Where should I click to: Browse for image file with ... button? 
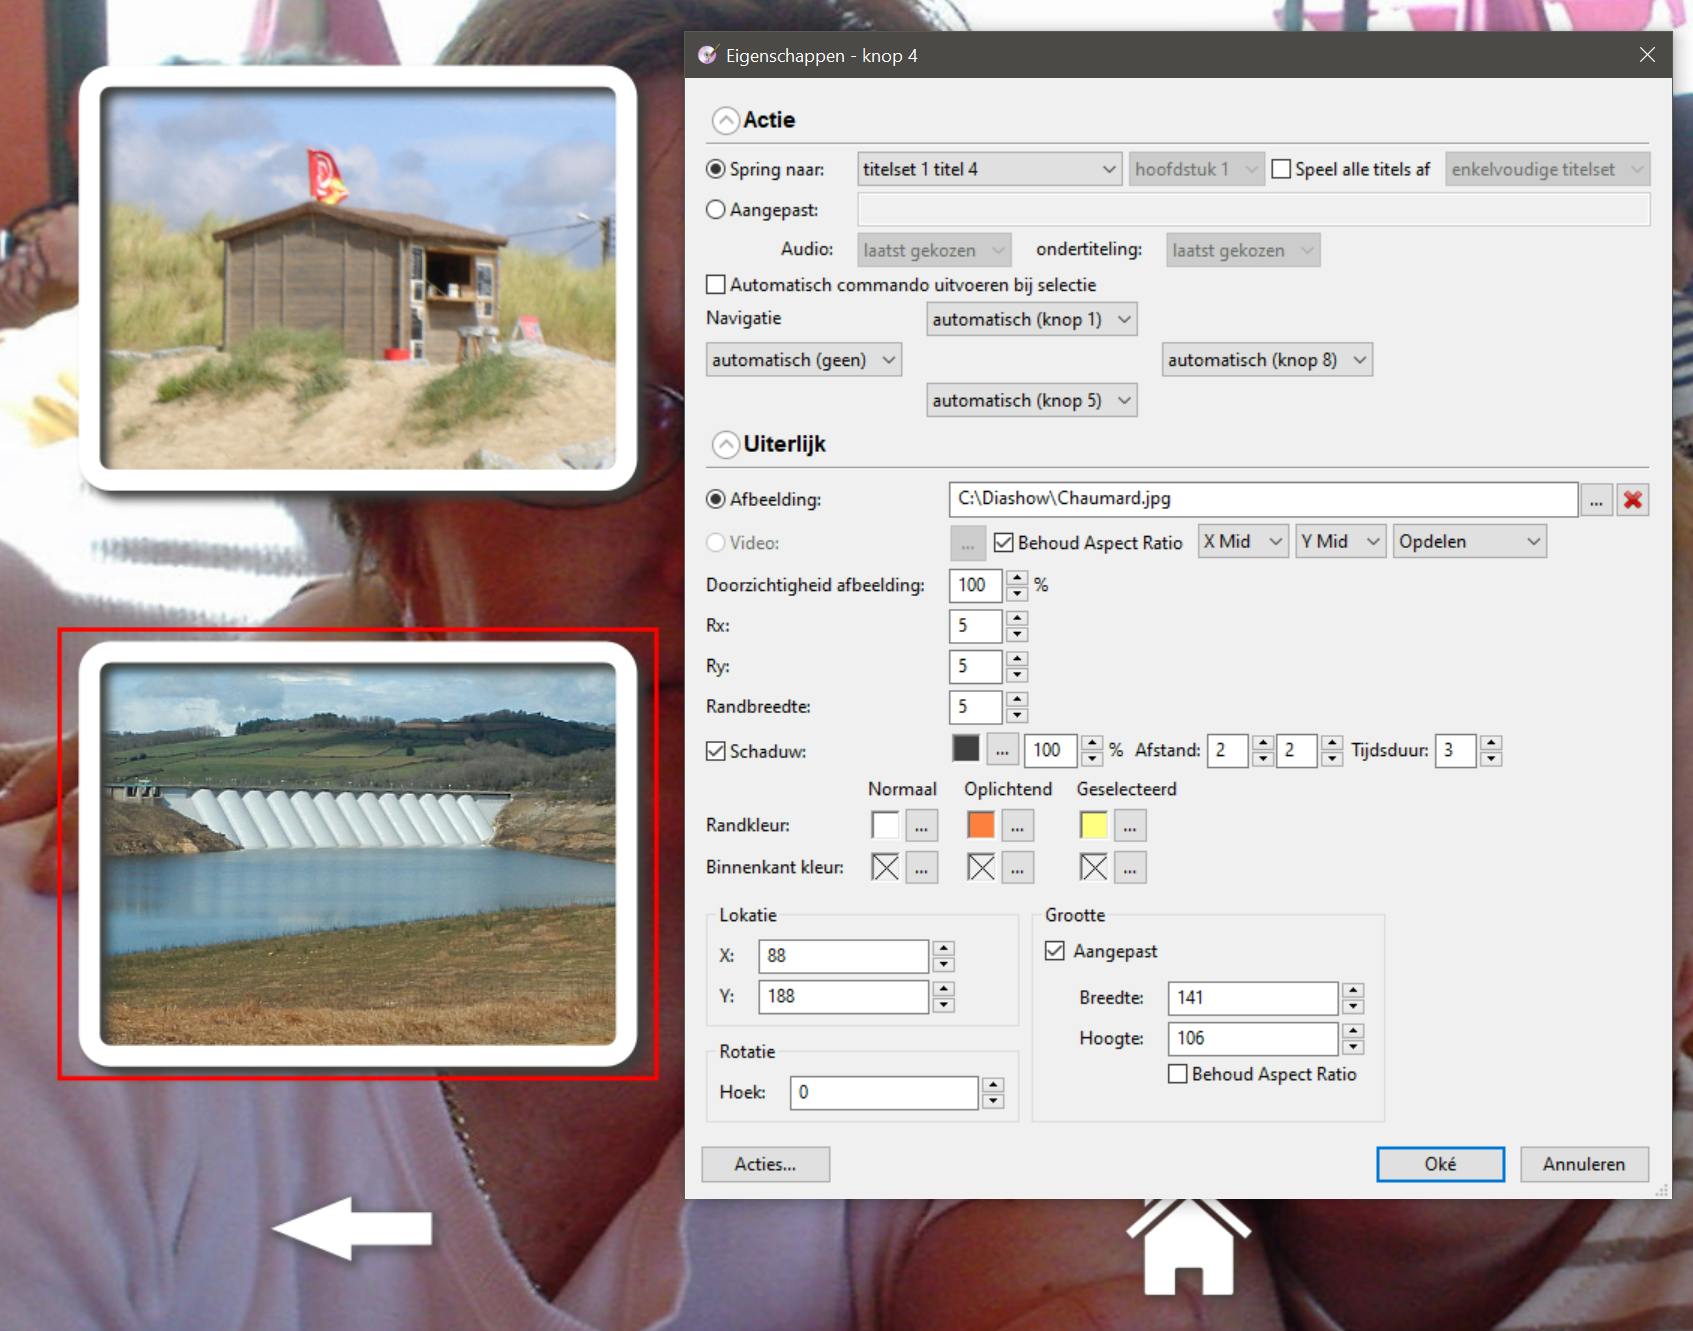[1596, 500]
